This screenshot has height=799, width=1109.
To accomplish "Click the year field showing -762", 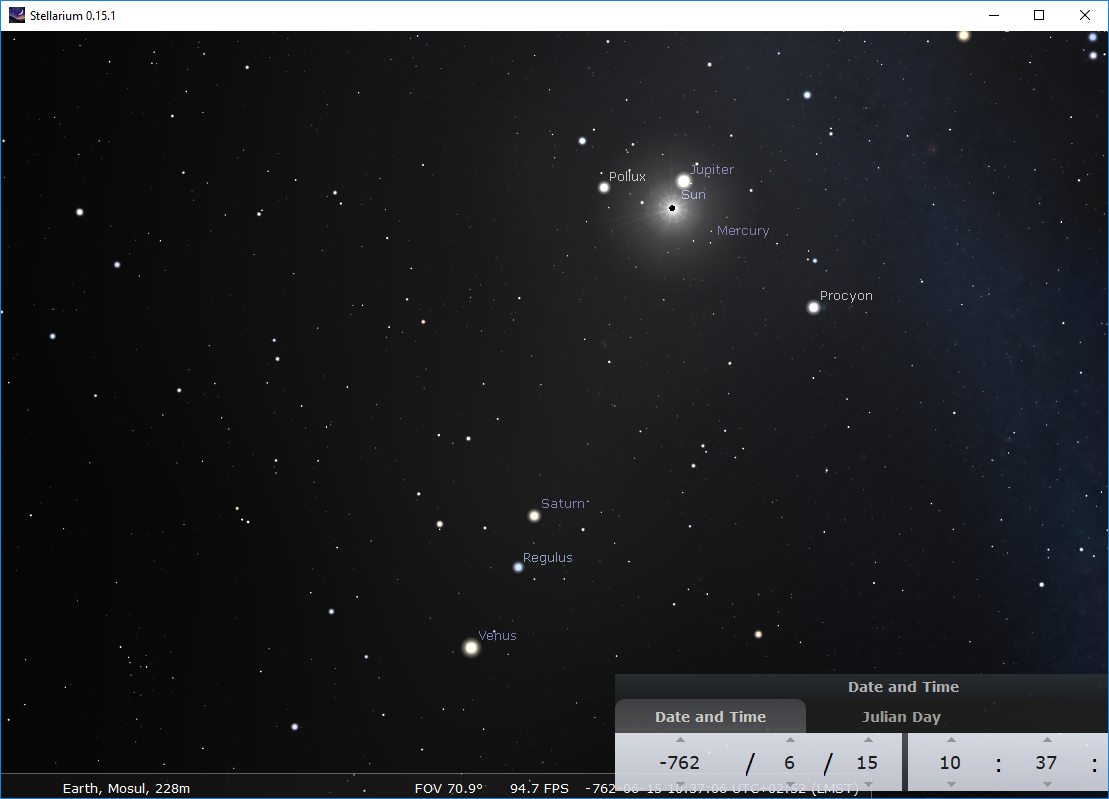I will (x=679, y=762).
